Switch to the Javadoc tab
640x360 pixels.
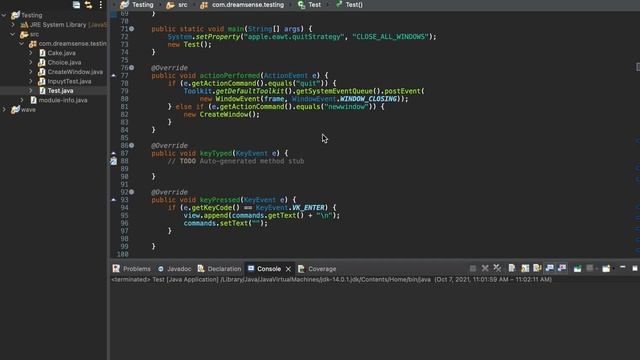(174, 269)
